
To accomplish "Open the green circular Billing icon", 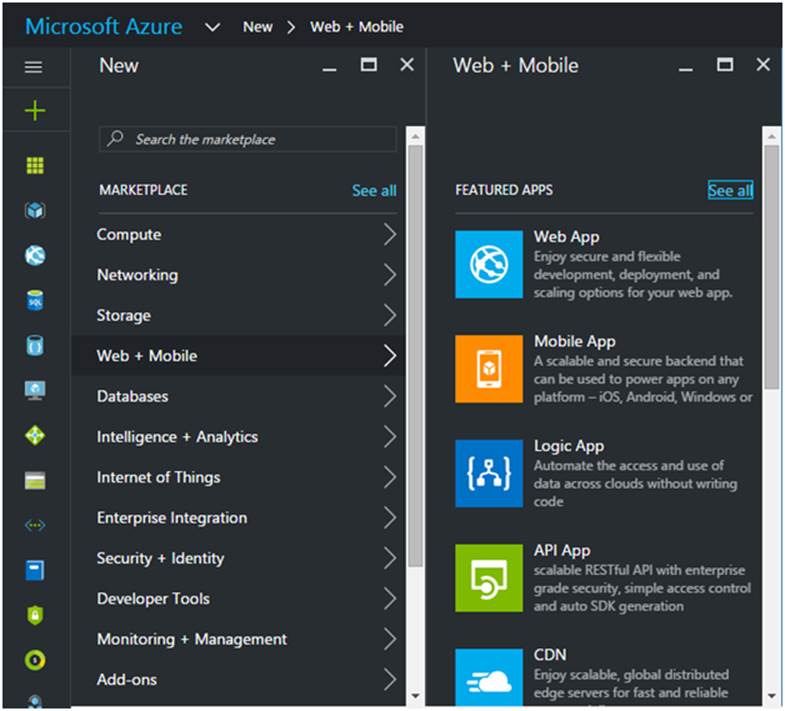I will tap(35, 660).
